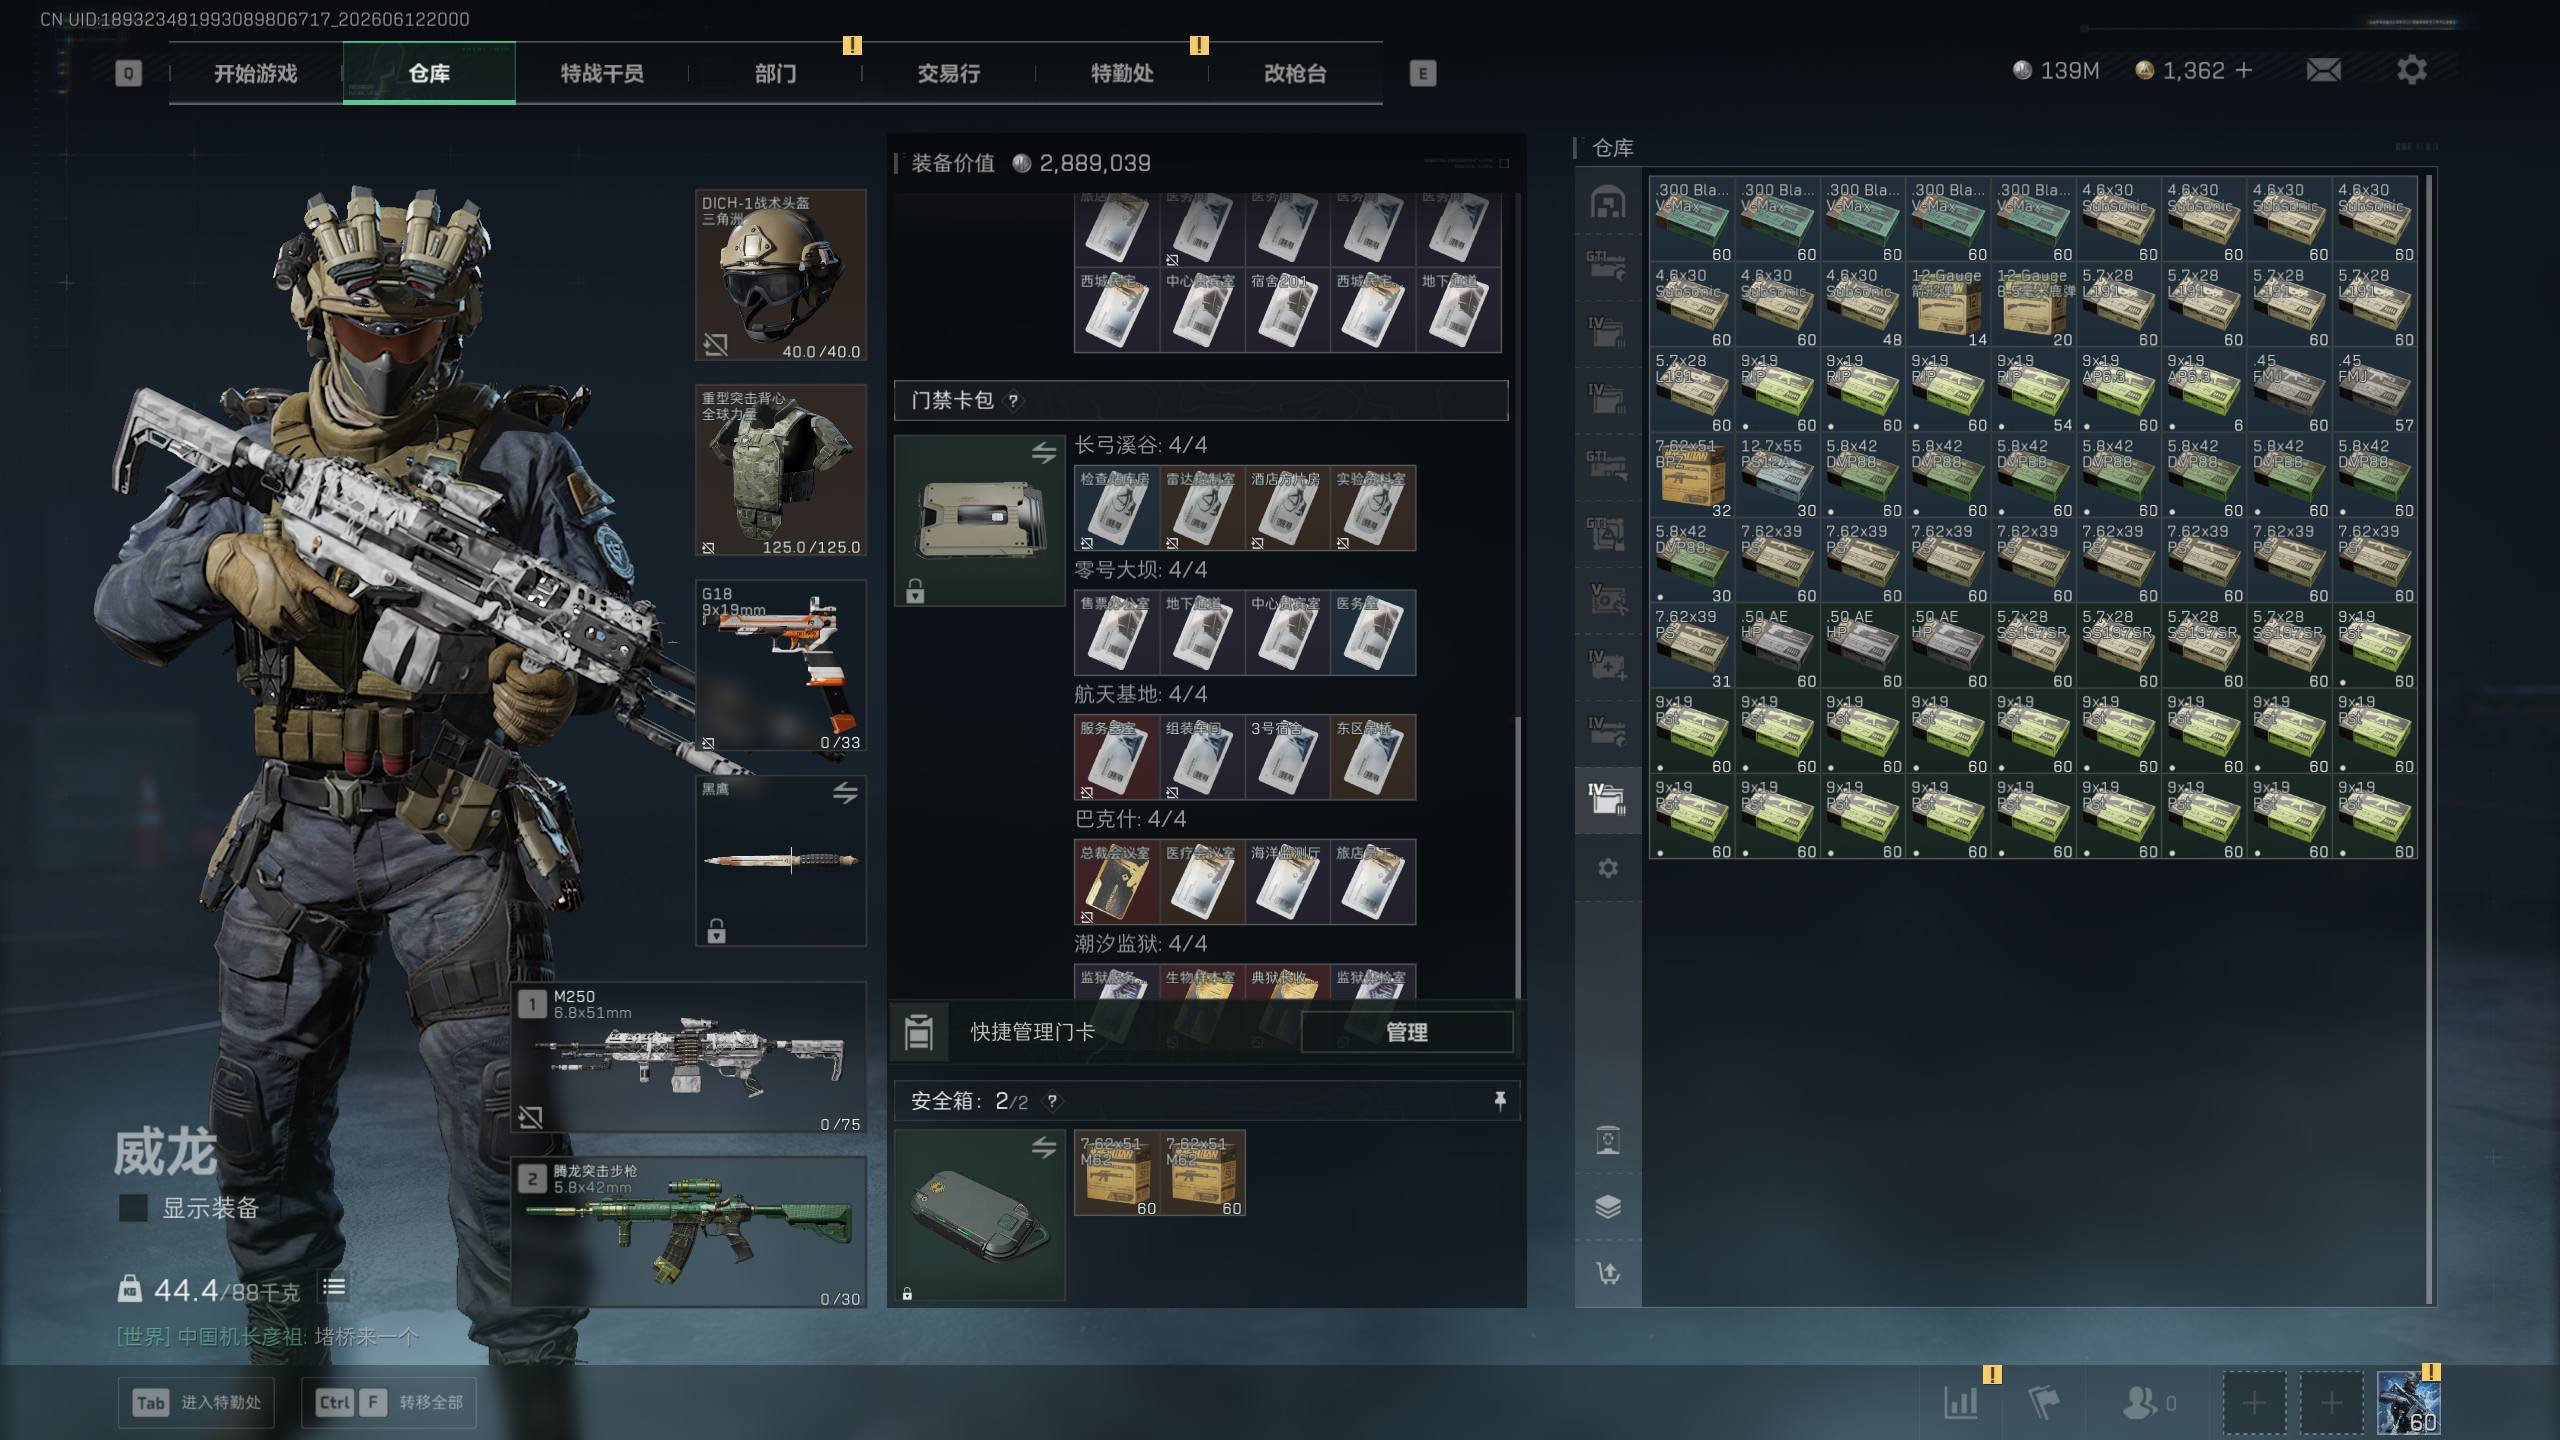Select the .45 FMJ ammo stack of 57
Image resolution: width=2560 pixels, height=1440 pixels.
(x=2375, y=391)
